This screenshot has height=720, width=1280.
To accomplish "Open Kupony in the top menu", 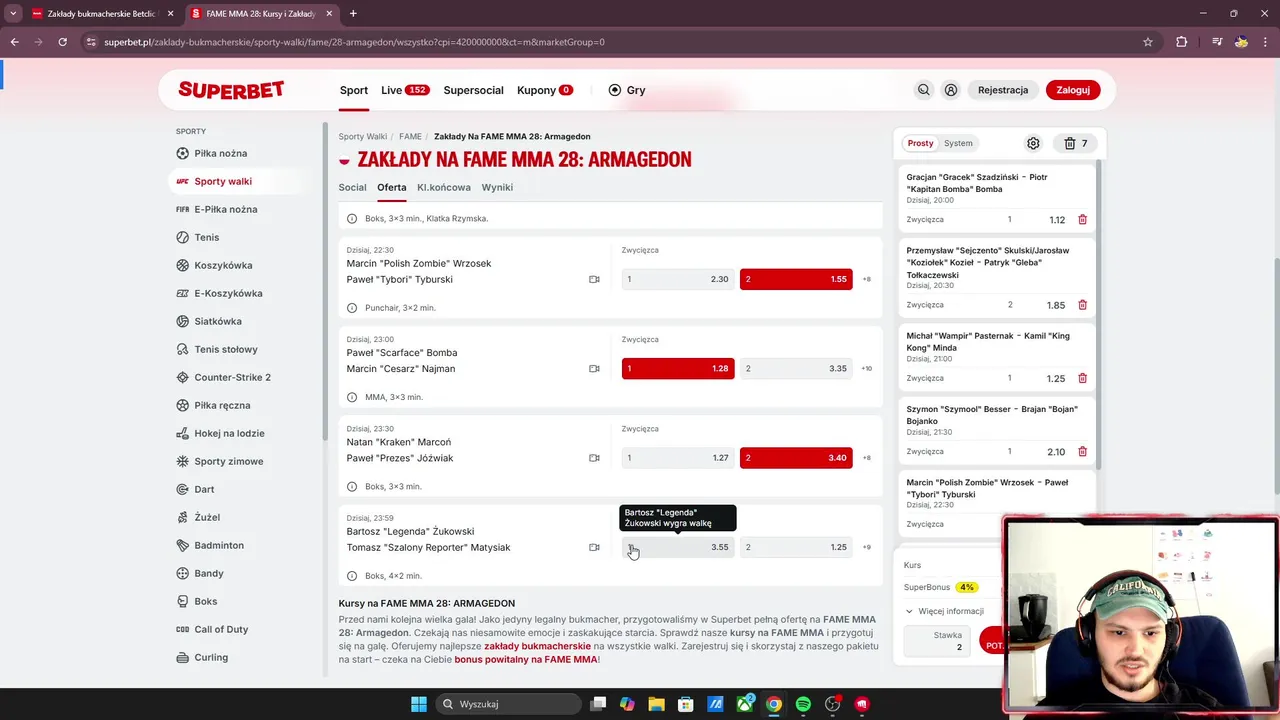I will pos(545,90).
